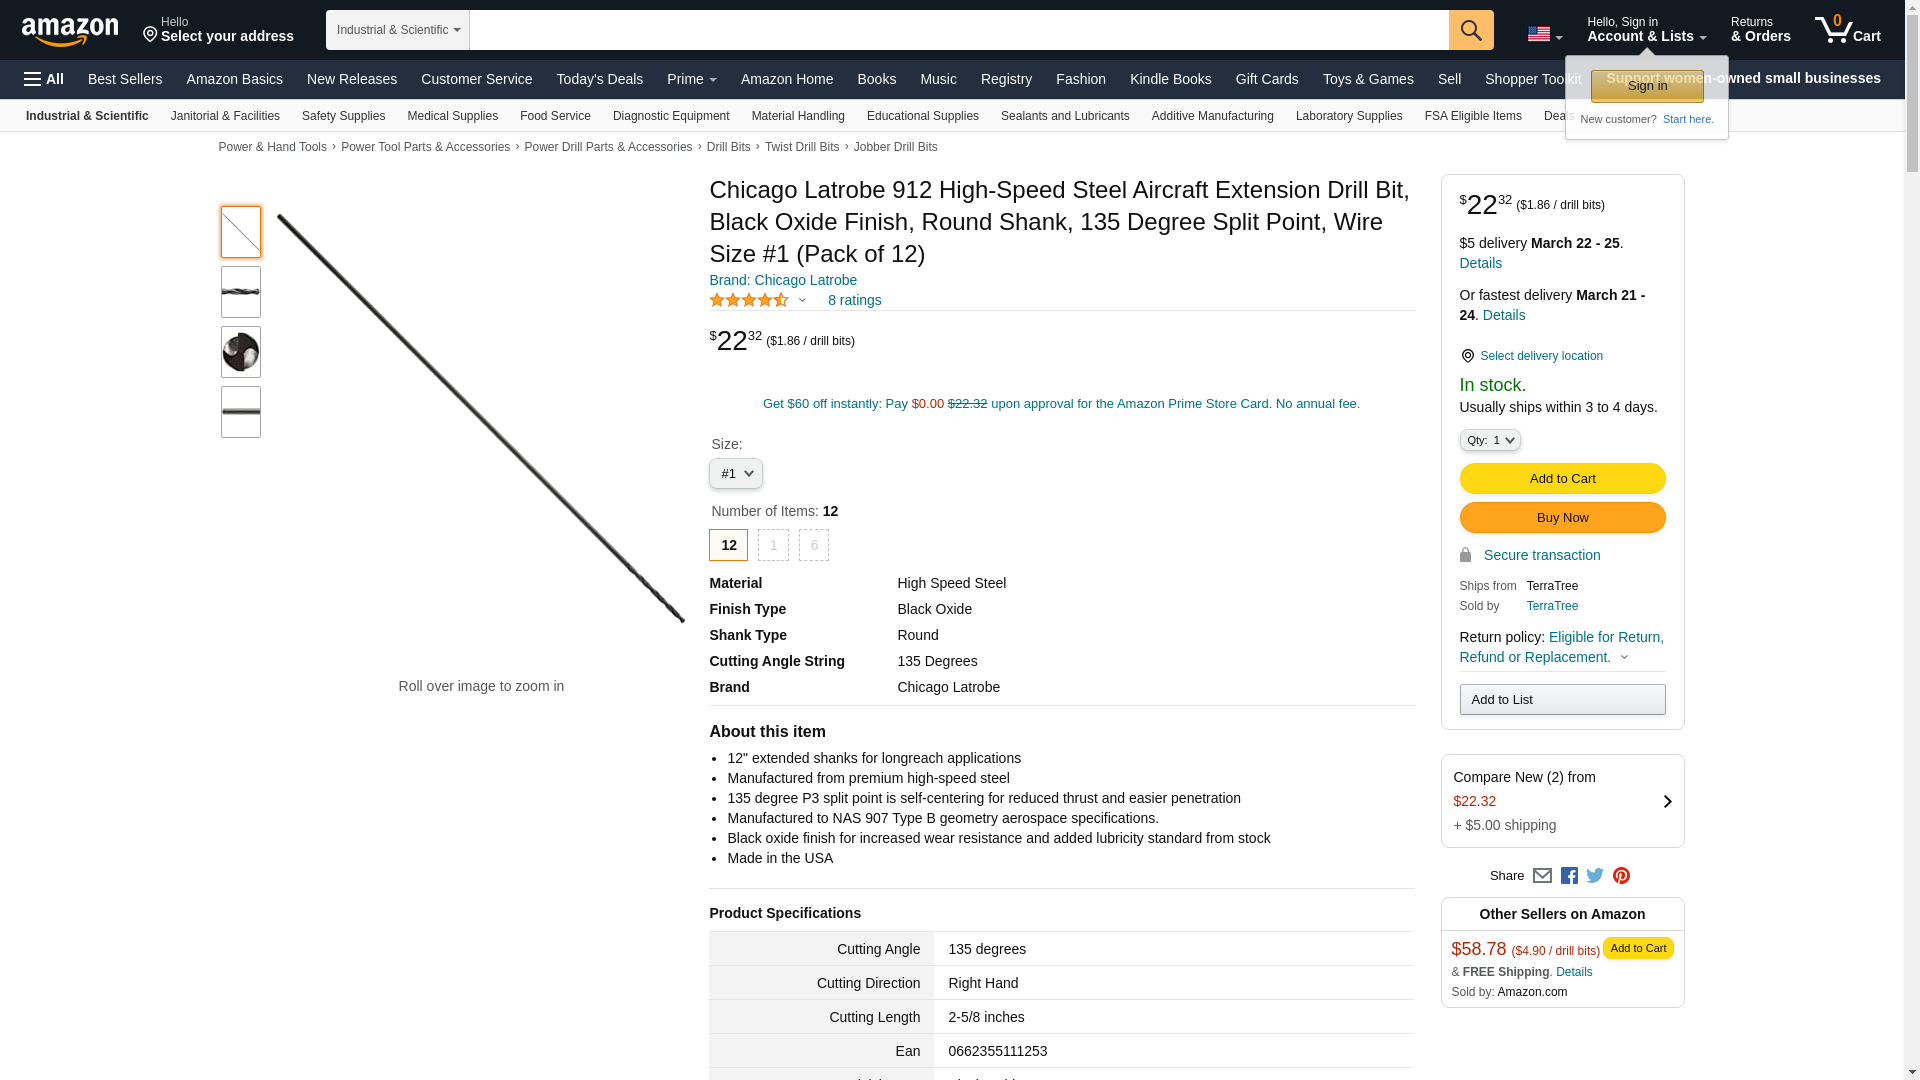Select the second product thumbnail image
Image resolution: width=1920 pixels, height=1080 pixels.
click(241, 292)
